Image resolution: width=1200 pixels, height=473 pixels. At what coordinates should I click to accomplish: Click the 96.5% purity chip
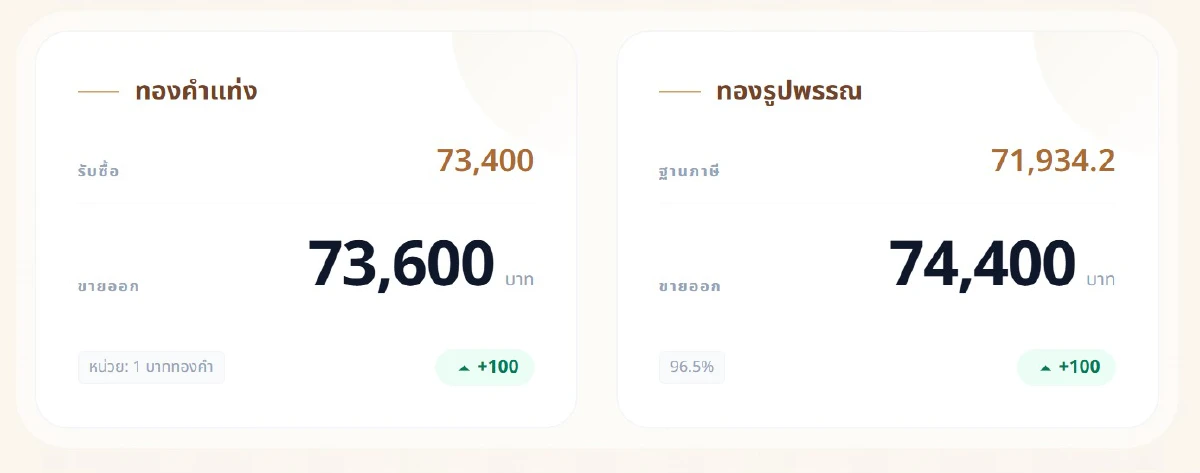click(691, 367)
